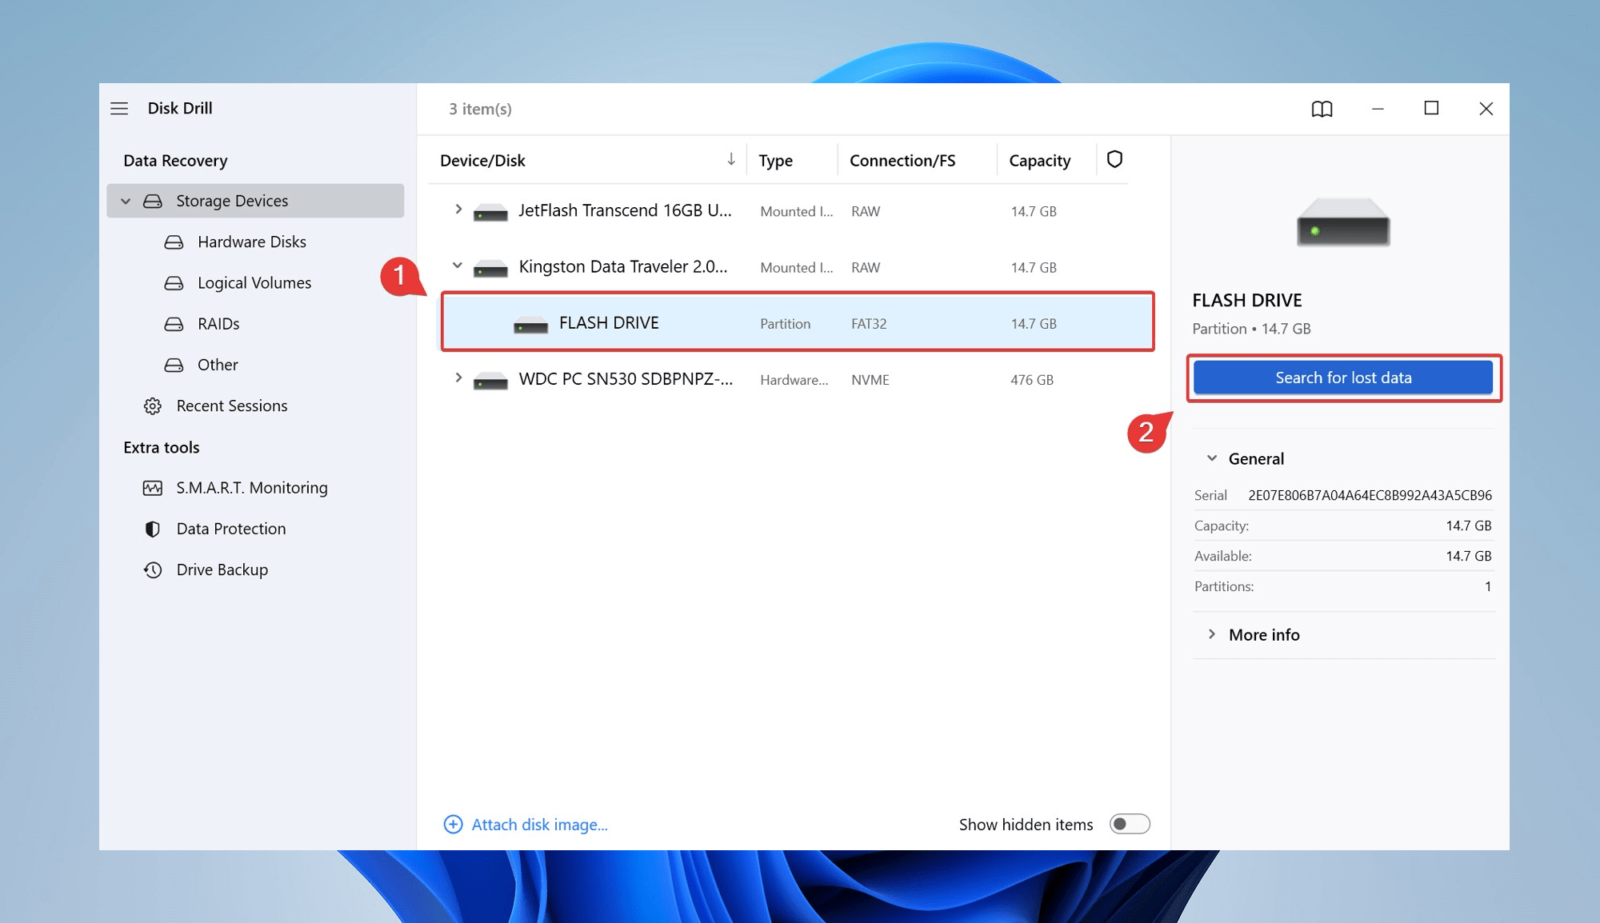The height and width of the screenshot is (923, 1600).
Task: Open the hamburger menu next to Disk Drill
Action: 119,108
